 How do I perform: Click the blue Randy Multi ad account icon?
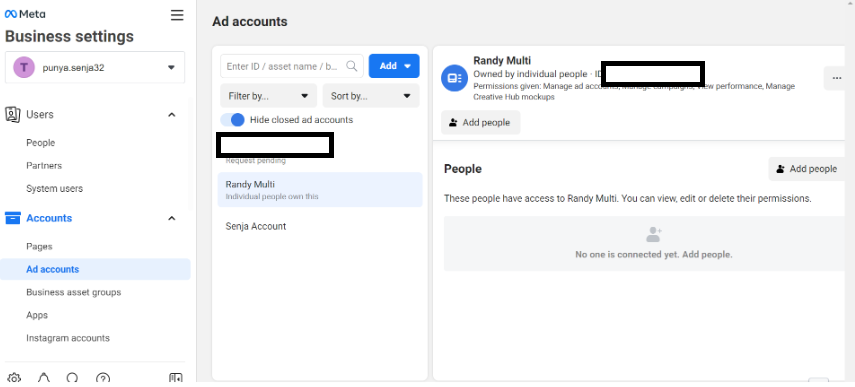click(454, 78)
